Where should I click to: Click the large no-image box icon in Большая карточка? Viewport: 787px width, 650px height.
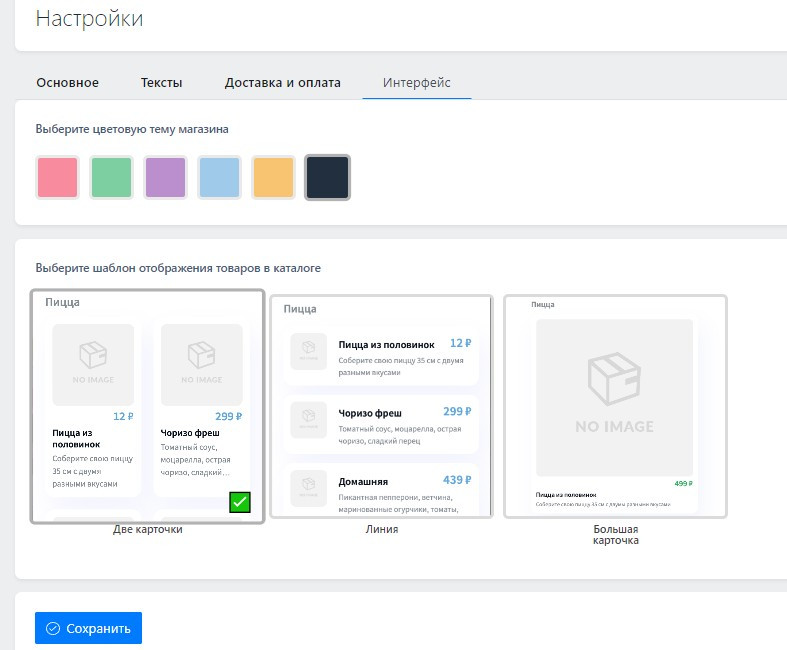point(614,386)
